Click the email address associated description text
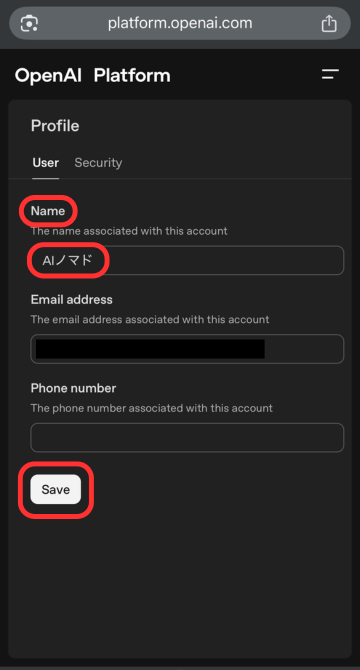360x670 pixels. pos(150,320)
